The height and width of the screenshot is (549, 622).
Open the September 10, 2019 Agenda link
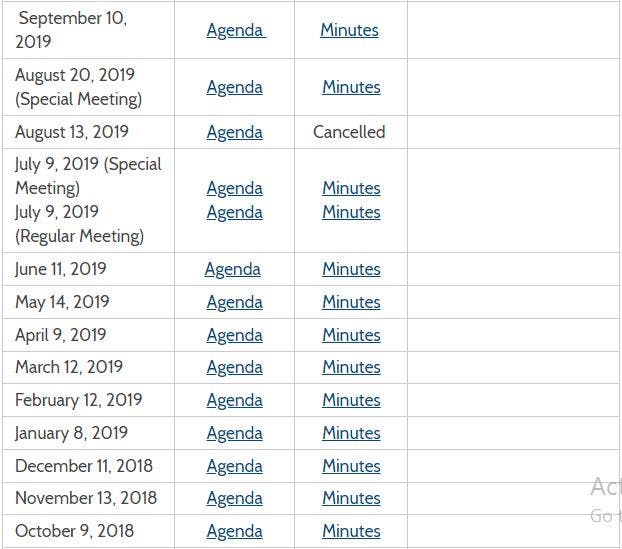click(234, 30)
